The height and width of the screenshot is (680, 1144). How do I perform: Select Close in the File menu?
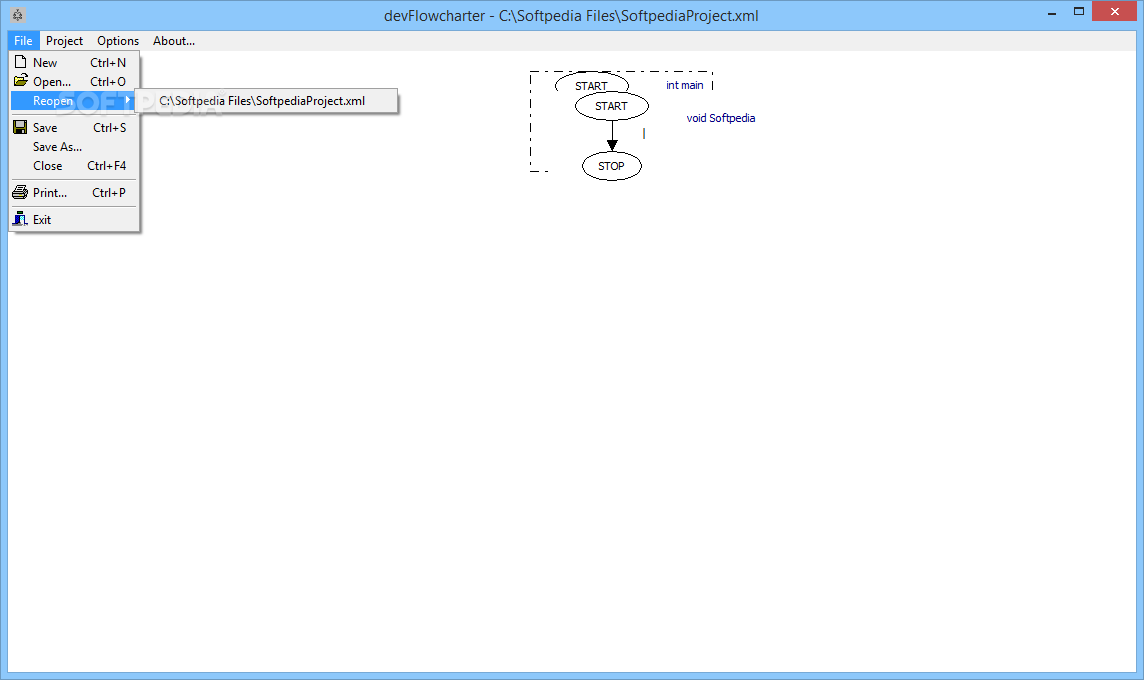pyautogui.click(x=74, y=166)
